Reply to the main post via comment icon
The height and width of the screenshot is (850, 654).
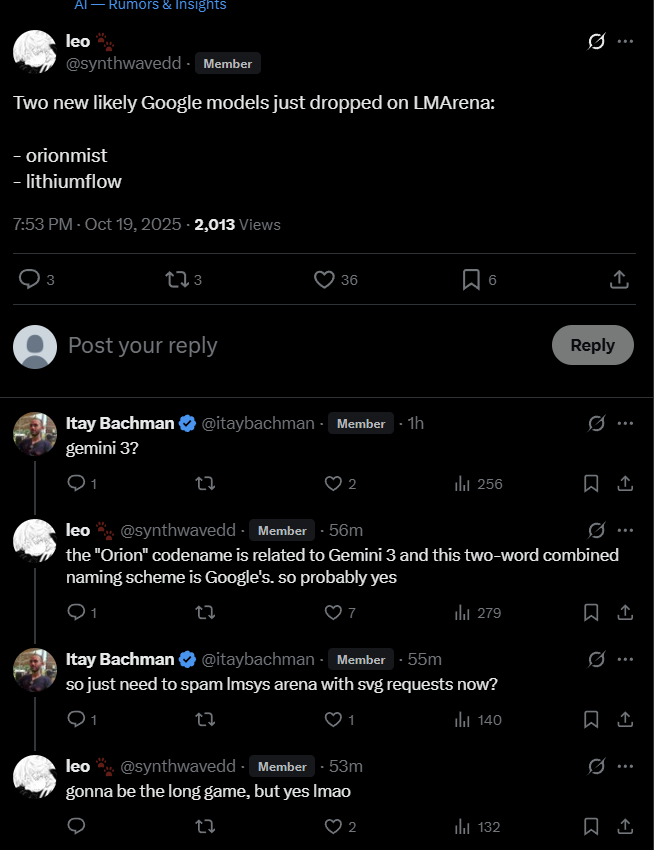[x=30, y=280]
